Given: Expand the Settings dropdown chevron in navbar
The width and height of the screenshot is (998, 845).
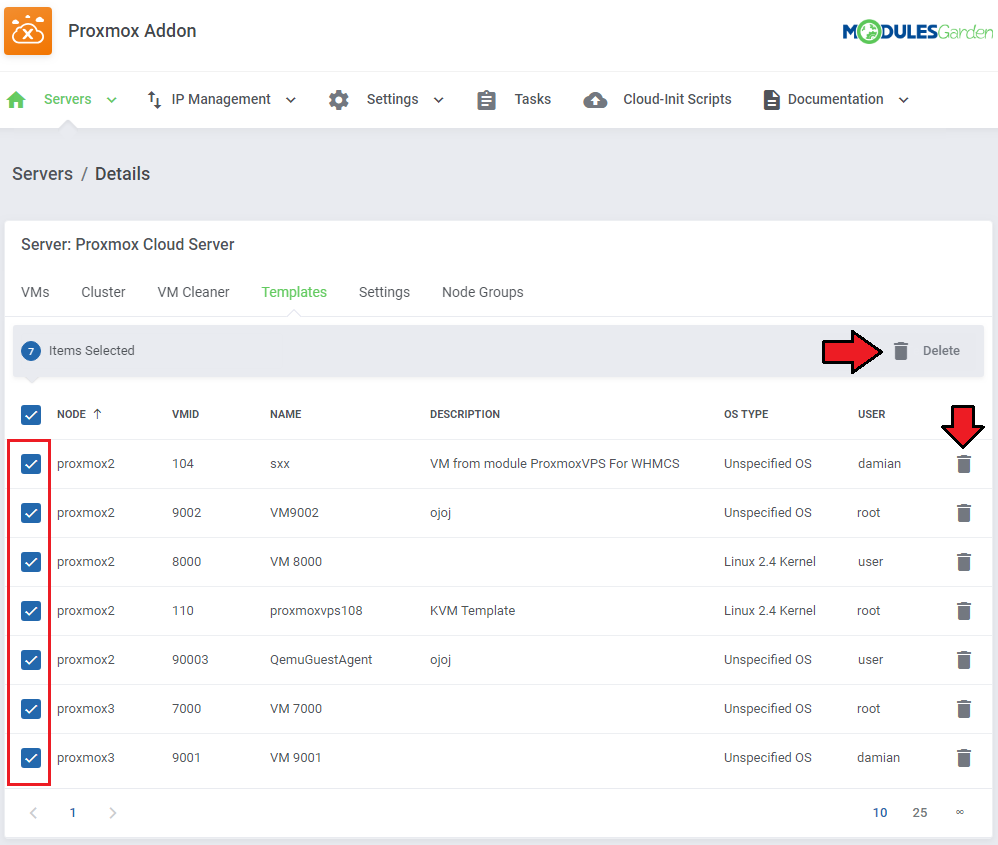Looking at the screenshot, I should (x=439, y=100).
